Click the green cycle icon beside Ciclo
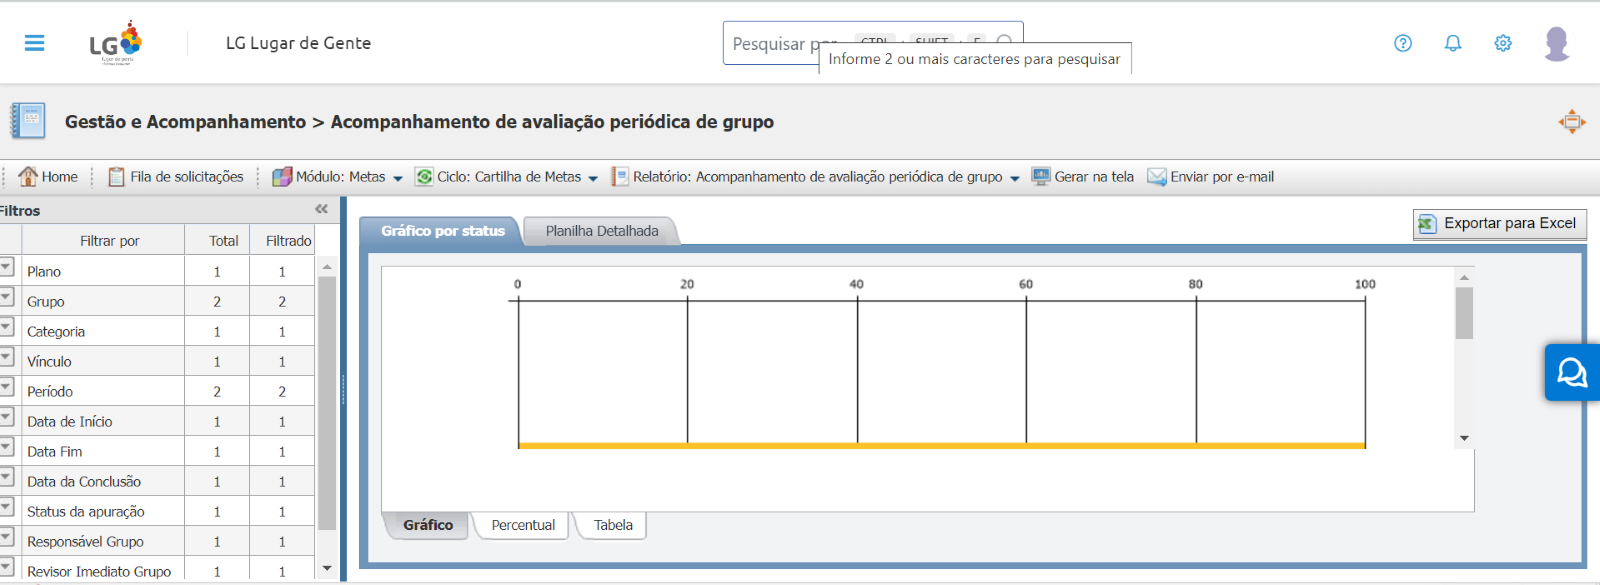 [x=424, y=177]
